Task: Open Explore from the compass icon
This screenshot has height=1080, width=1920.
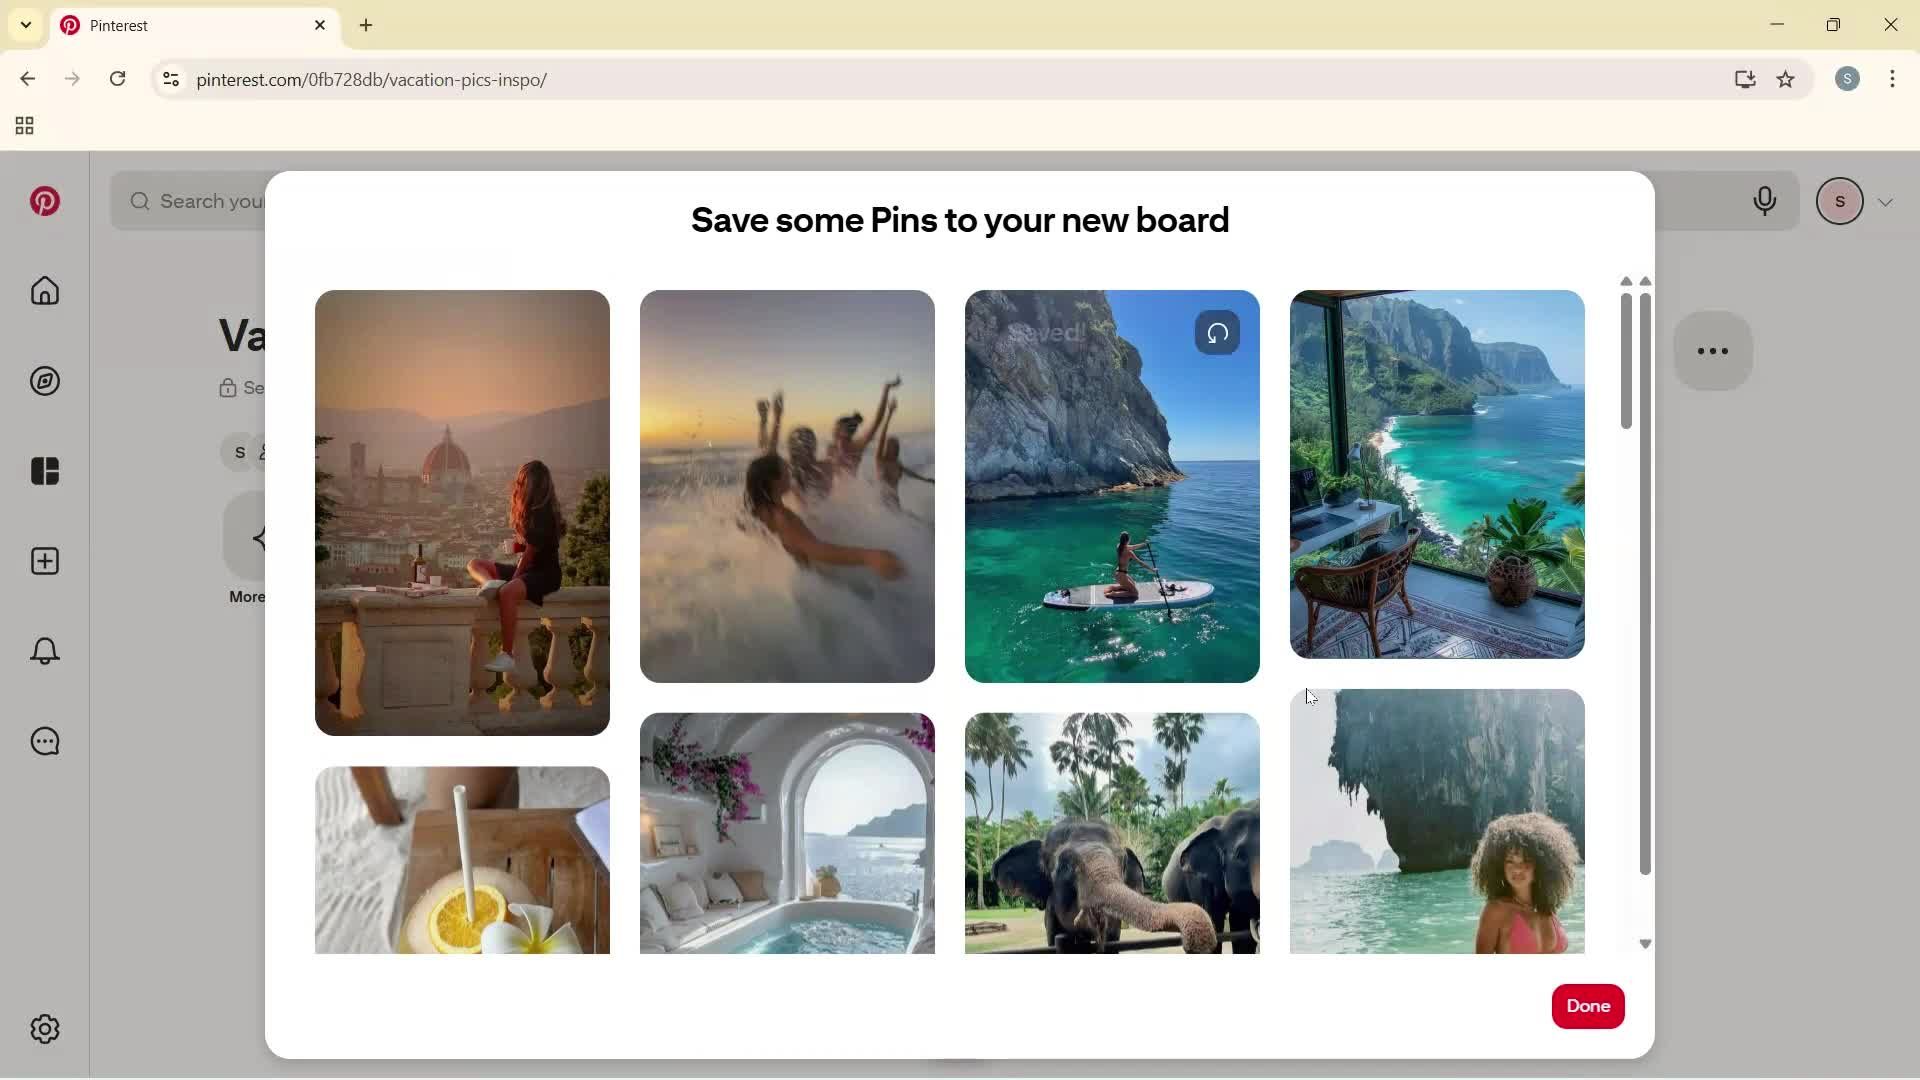Action: click(45, 381)
